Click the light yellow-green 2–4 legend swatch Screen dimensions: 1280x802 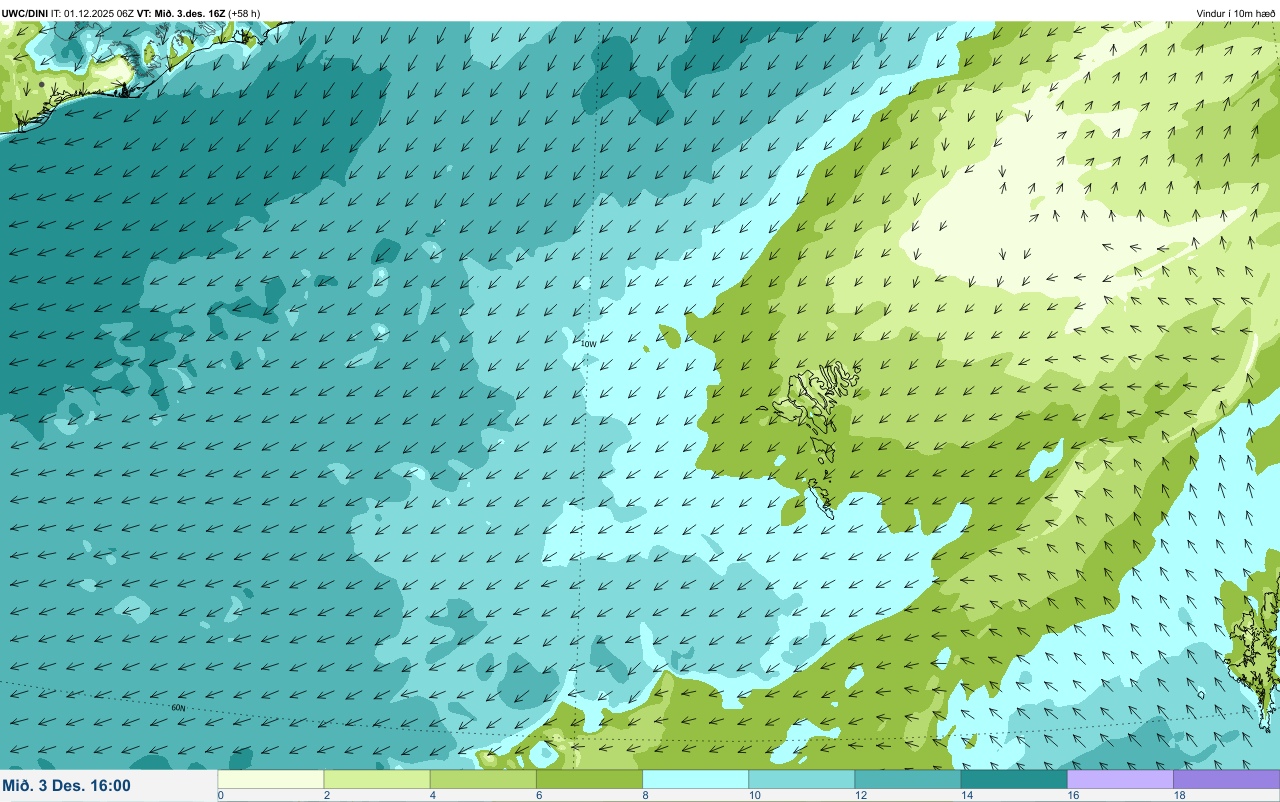[377, 779]
